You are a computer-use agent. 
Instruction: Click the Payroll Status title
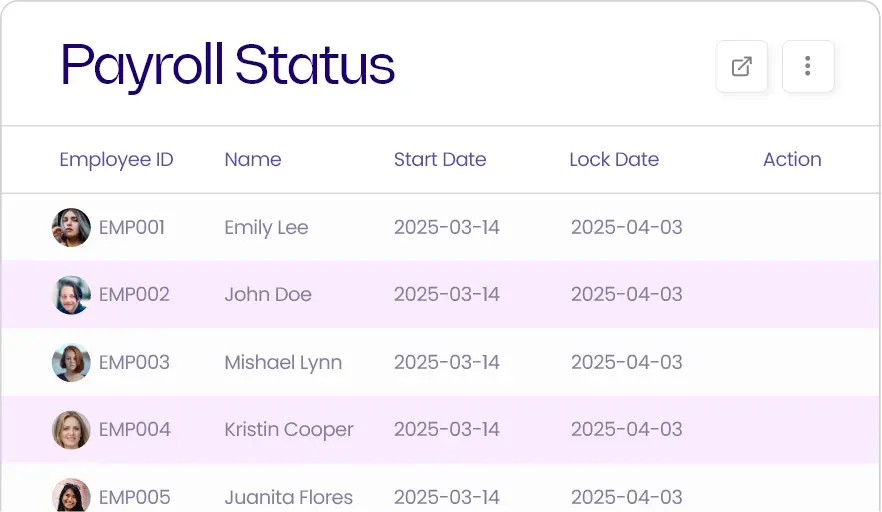(x=228, y=65)
